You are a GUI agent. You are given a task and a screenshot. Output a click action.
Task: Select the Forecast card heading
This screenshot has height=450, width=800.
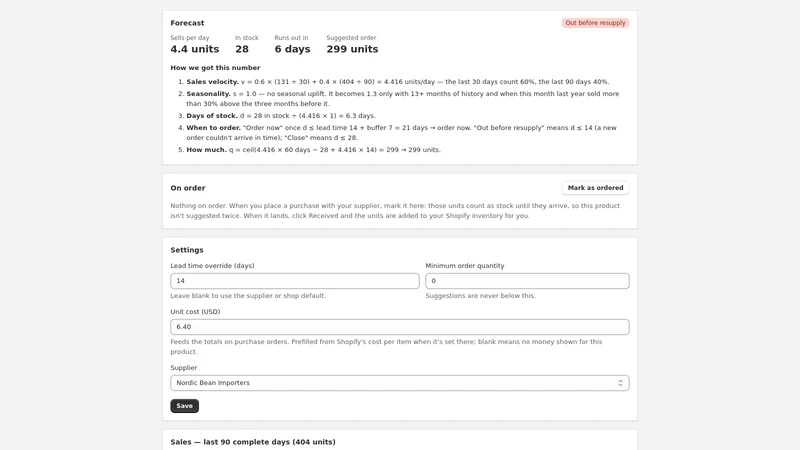pos(187,23)
